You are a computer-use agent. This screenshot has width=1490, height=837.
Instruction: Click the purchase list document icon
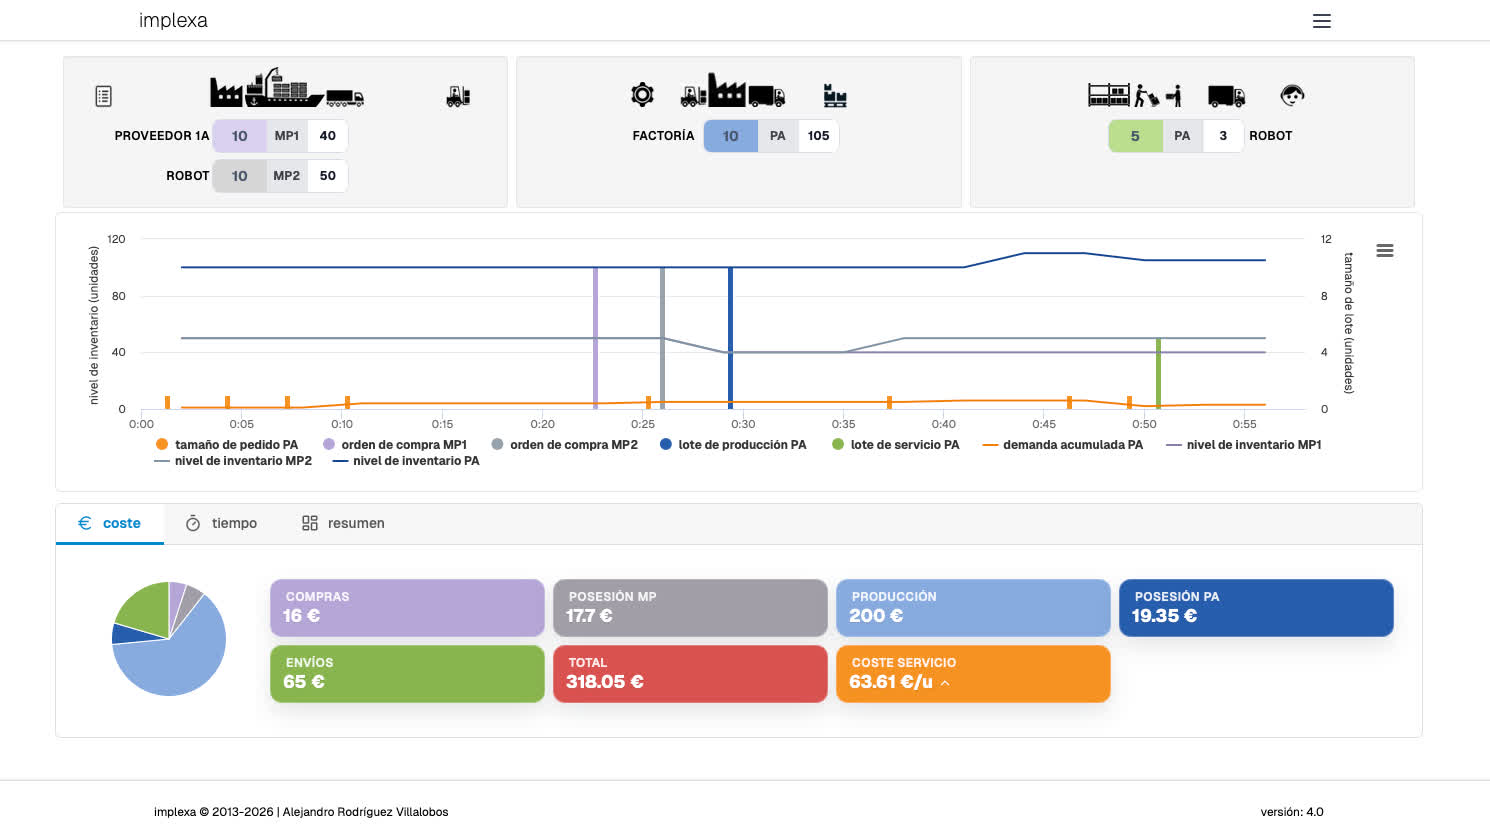pyautogui.click(x=103, y=96)
